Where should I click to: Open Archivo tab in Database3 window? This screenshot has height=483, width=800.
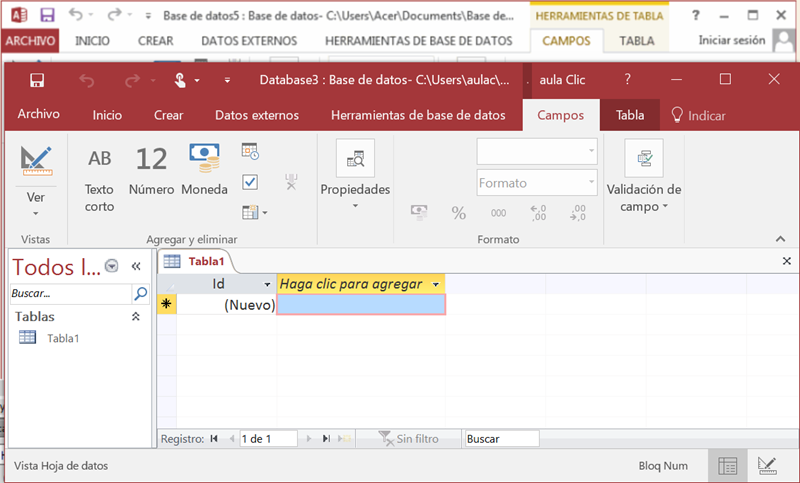coord(38,114)
